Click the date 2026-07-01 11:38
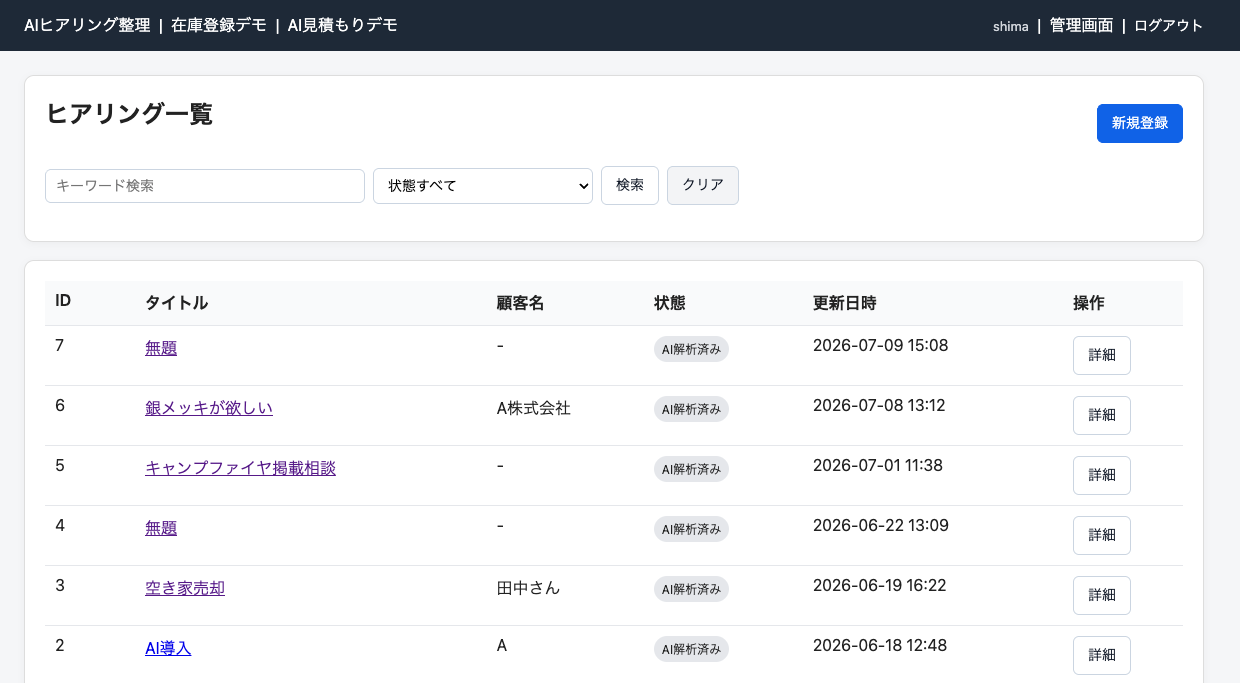Image resolution: width=1240 pixels, height=683 pixels. coord(878,465)
